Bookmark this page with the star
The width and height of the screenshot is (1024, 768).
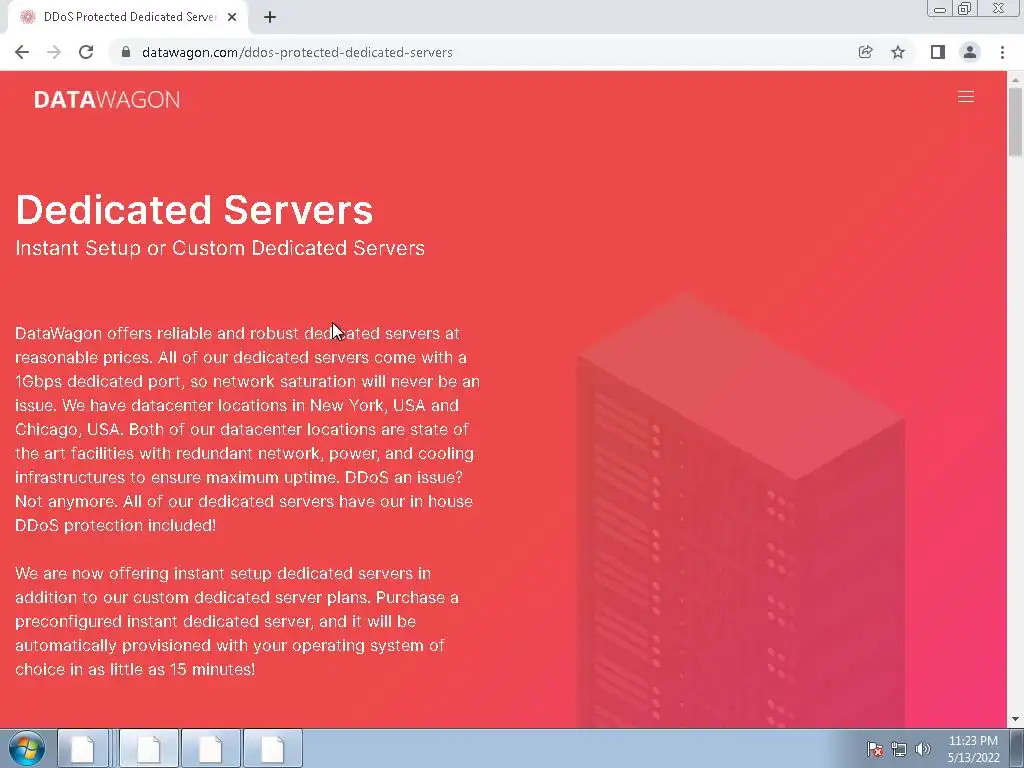898,52
